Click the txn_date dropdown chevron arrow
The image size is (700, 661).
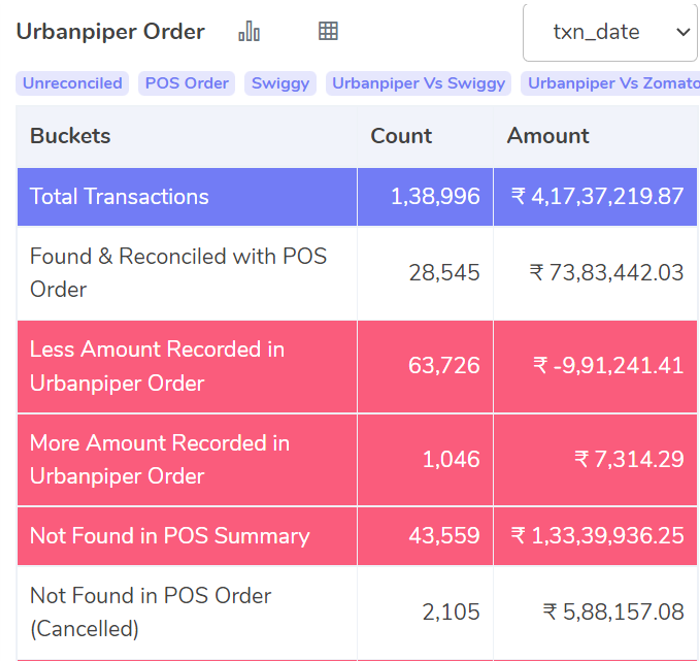pos(683,32)
